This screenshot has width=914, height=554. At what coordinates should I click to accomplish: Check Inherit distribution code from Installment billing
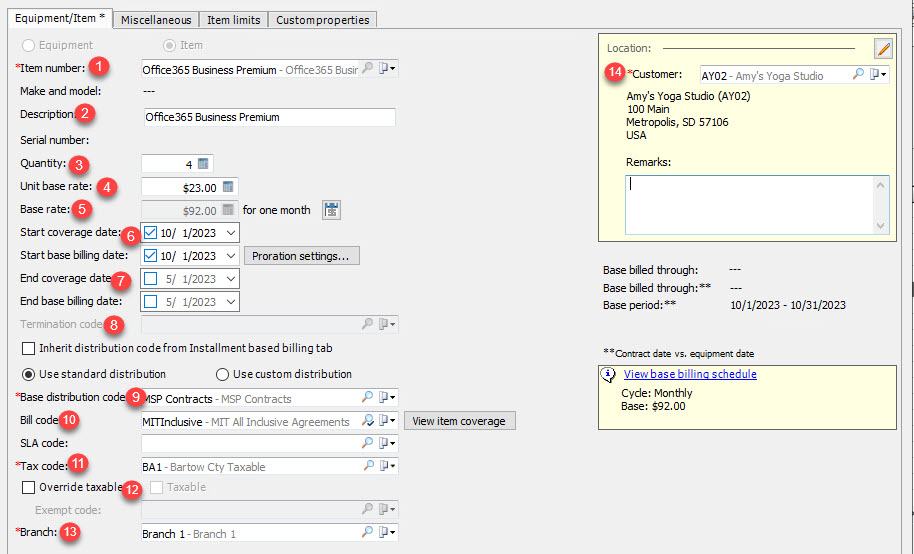[x=28, y=349]
